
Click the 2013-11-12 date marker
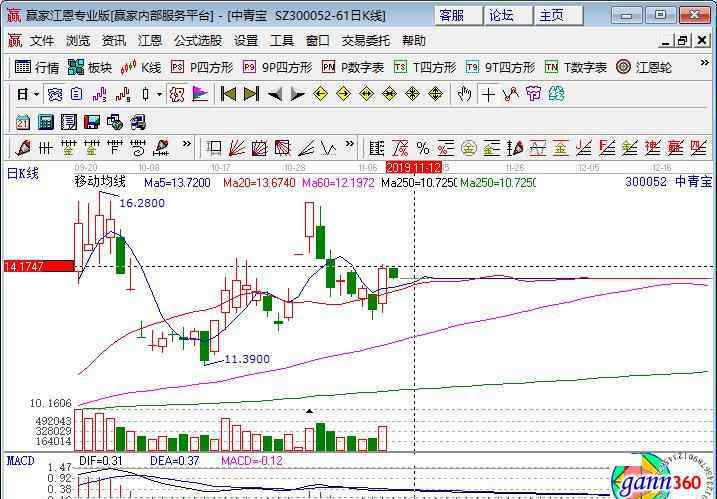pyautogui.click(x=414, y=167)
